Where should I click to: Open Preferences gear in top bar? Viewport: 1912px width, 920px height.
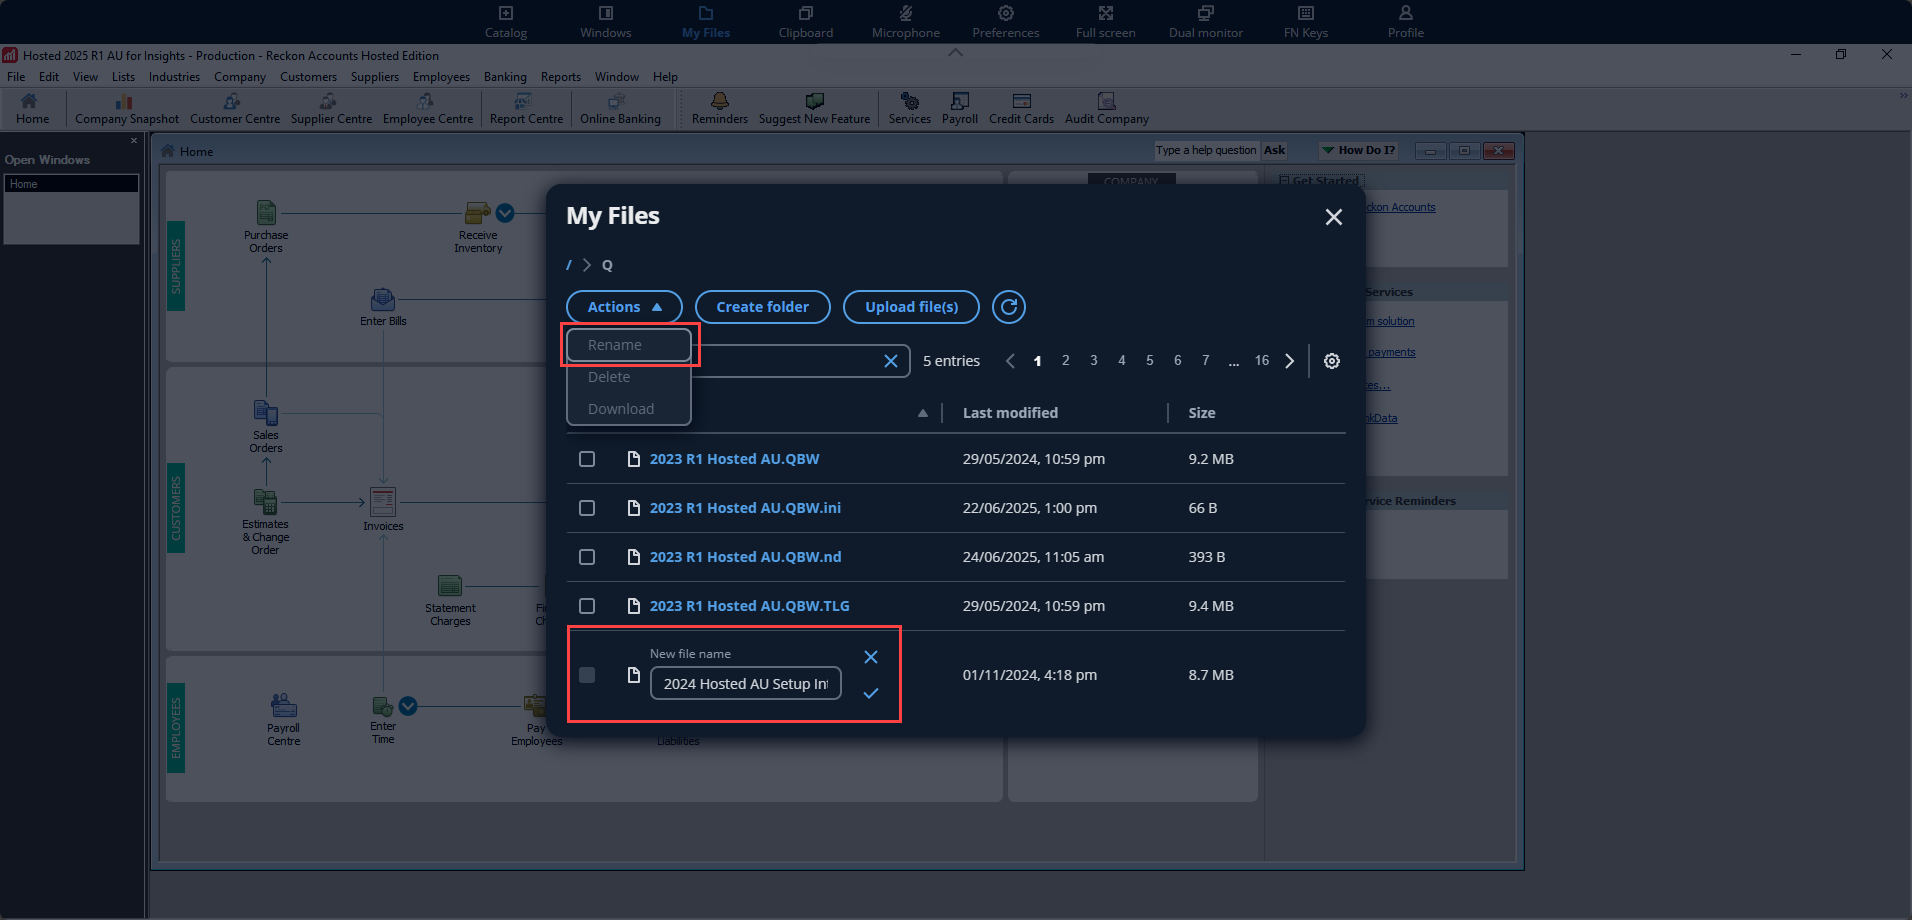pos(1006,22)
